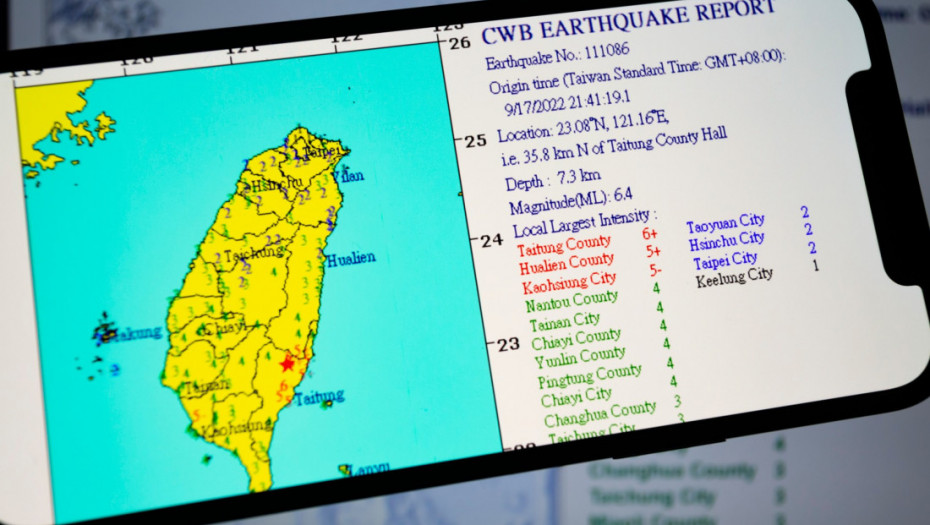
Task: Click Yunlin County in the intensity list
Action: point(580,357)
